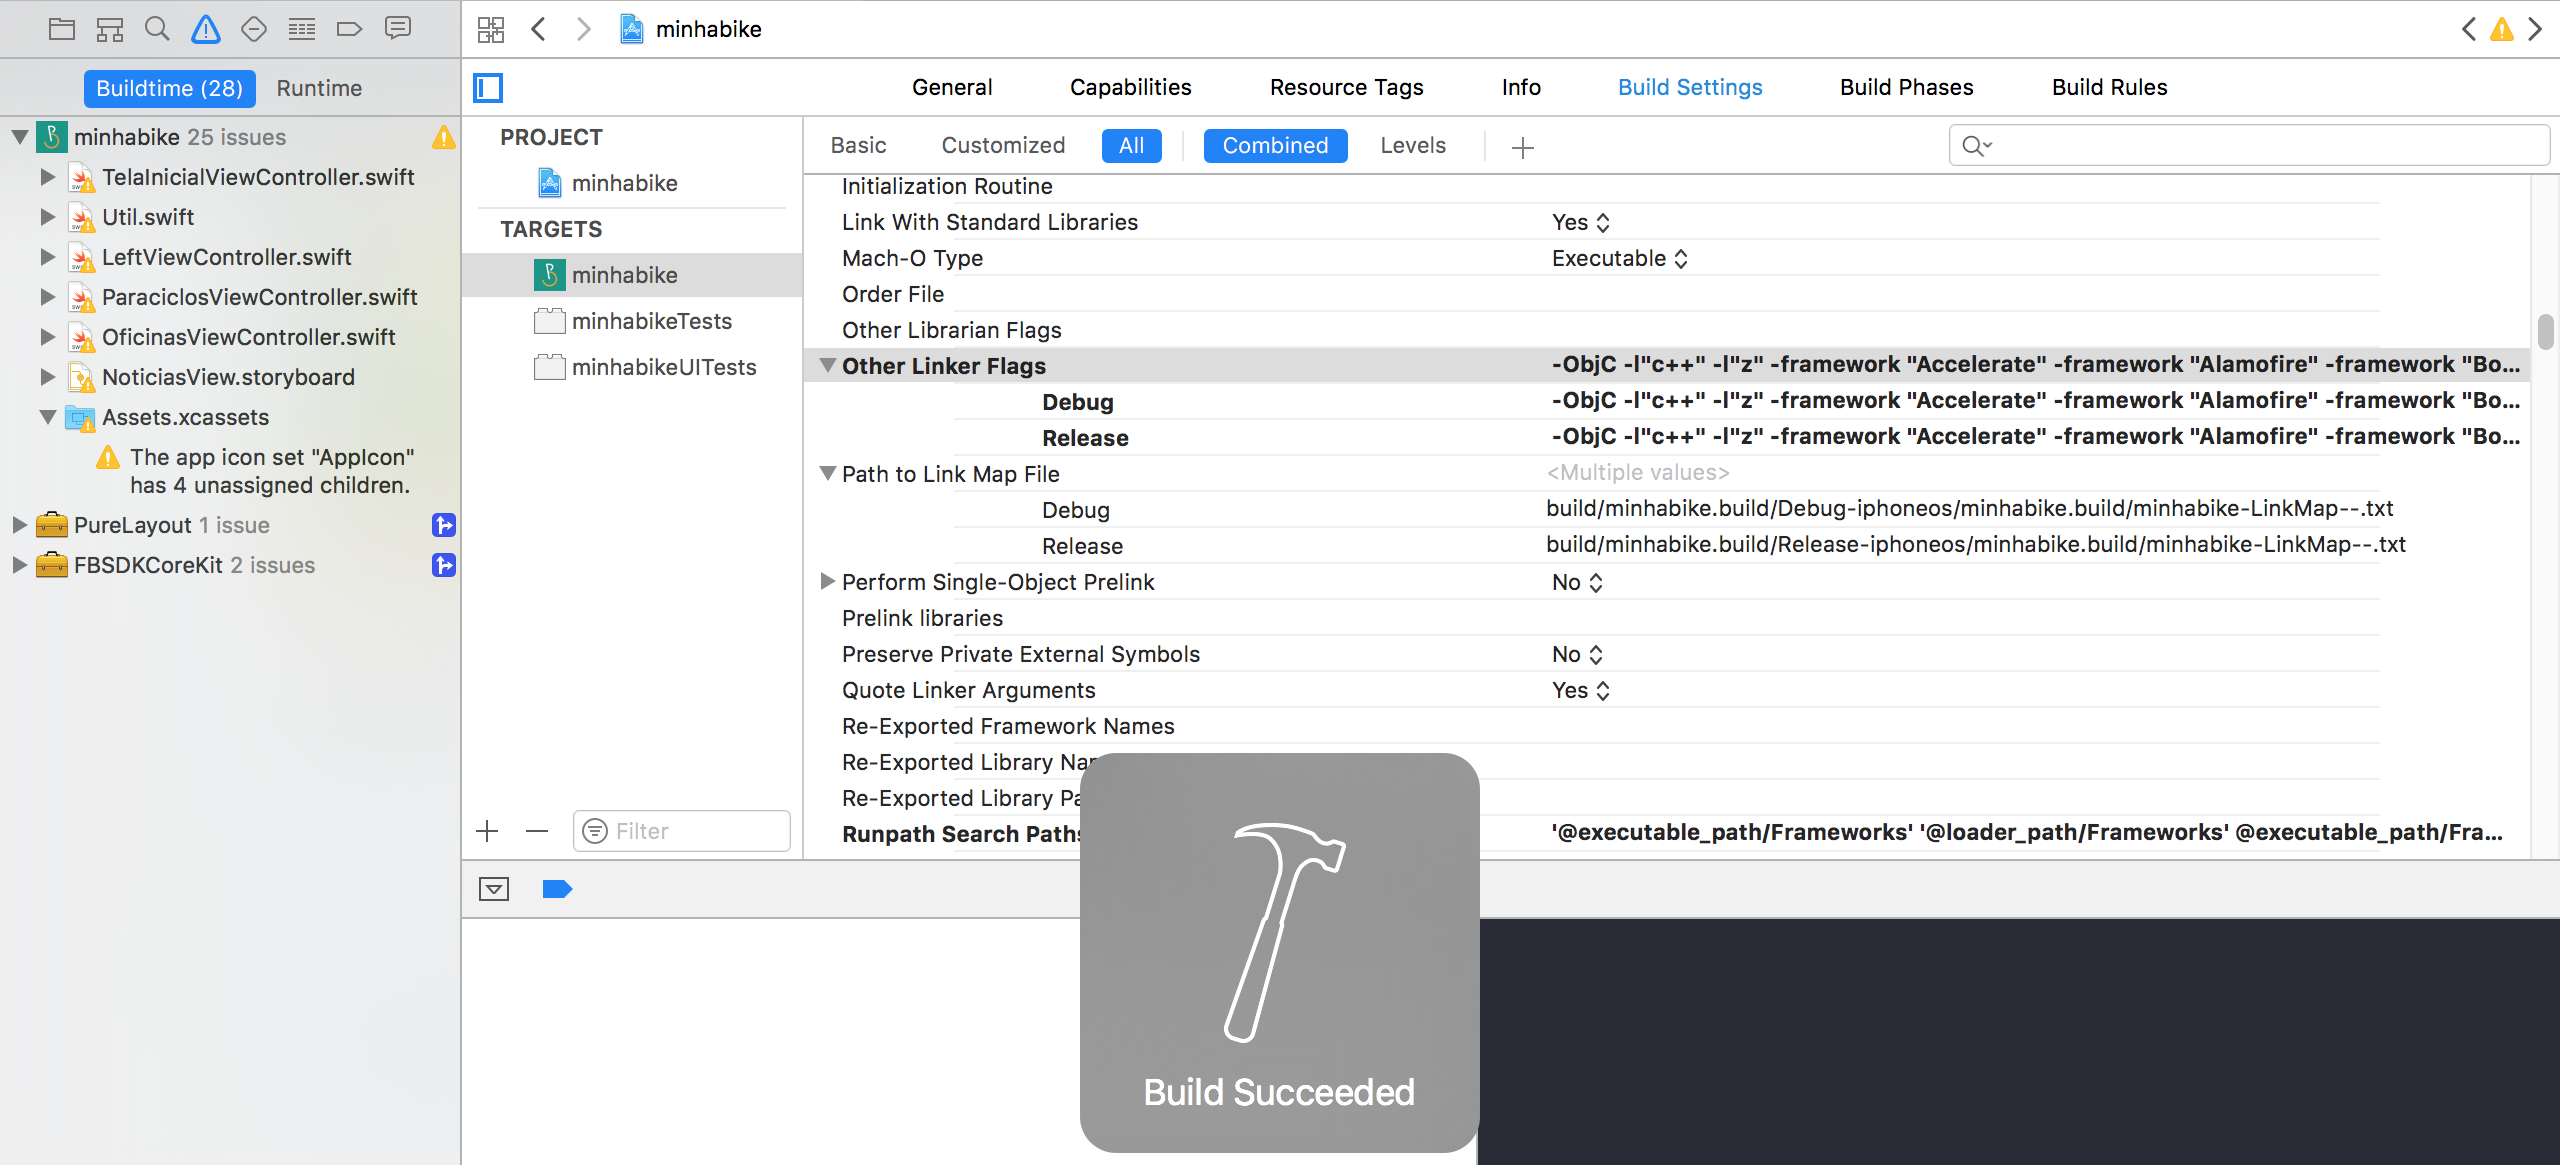
Task: Toggle the blue breakpoints activation icon
Action: [557, 889]
